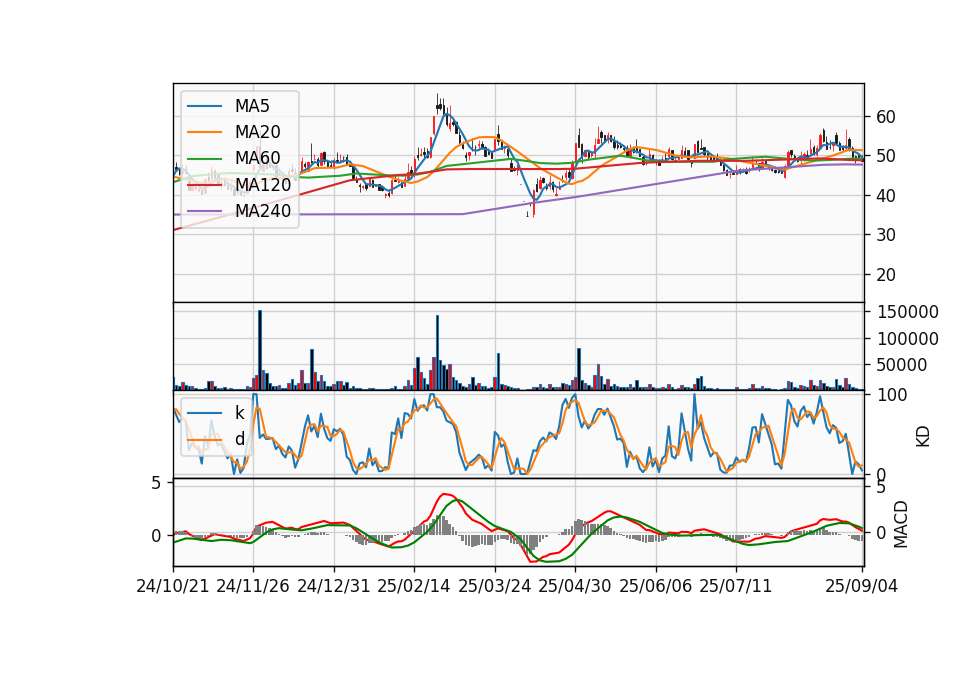Click the KD axis title
The width and height of the screenshot is (960, 690).
click(923, 436)
